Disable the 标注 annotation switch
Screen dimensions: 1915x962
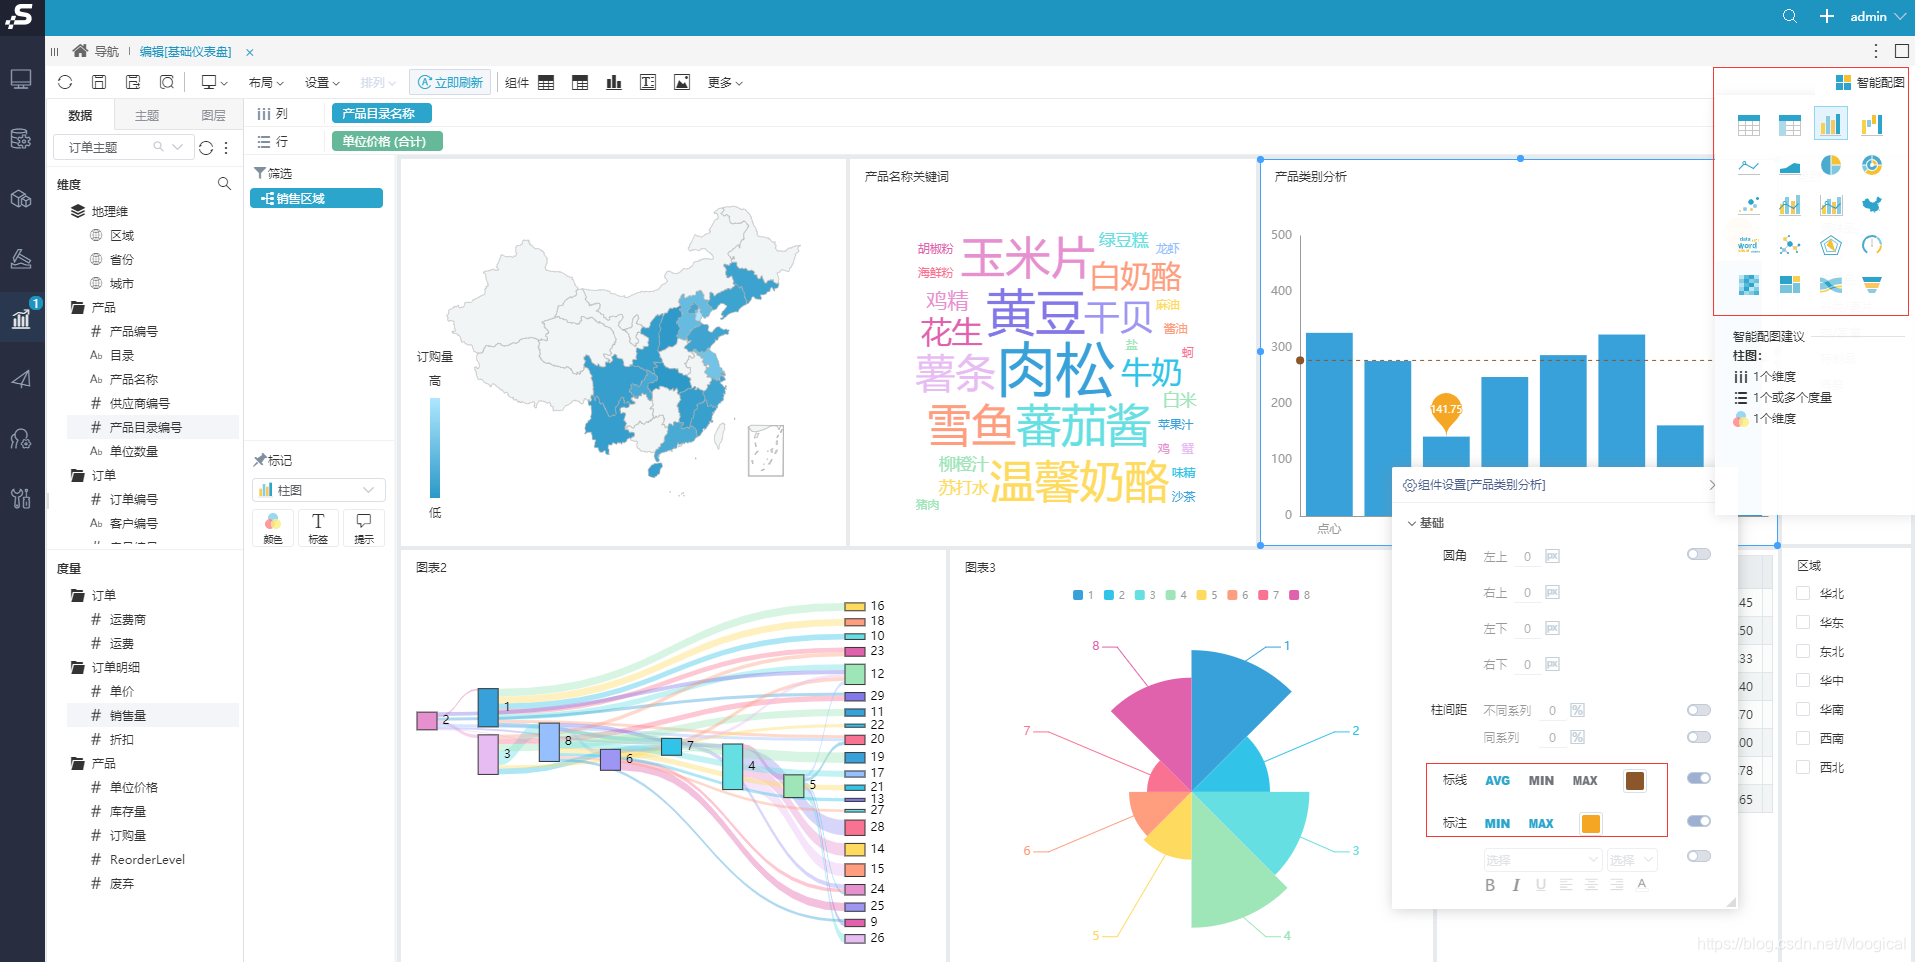[x=1698, y=821]
